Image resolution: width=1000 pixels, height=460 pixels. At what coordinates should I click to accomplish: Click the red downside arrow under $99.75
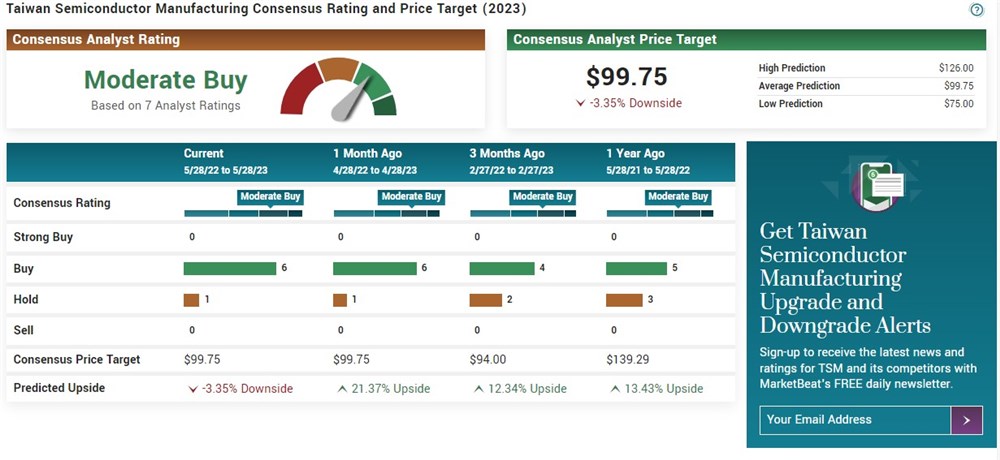(x=581, y=103)
